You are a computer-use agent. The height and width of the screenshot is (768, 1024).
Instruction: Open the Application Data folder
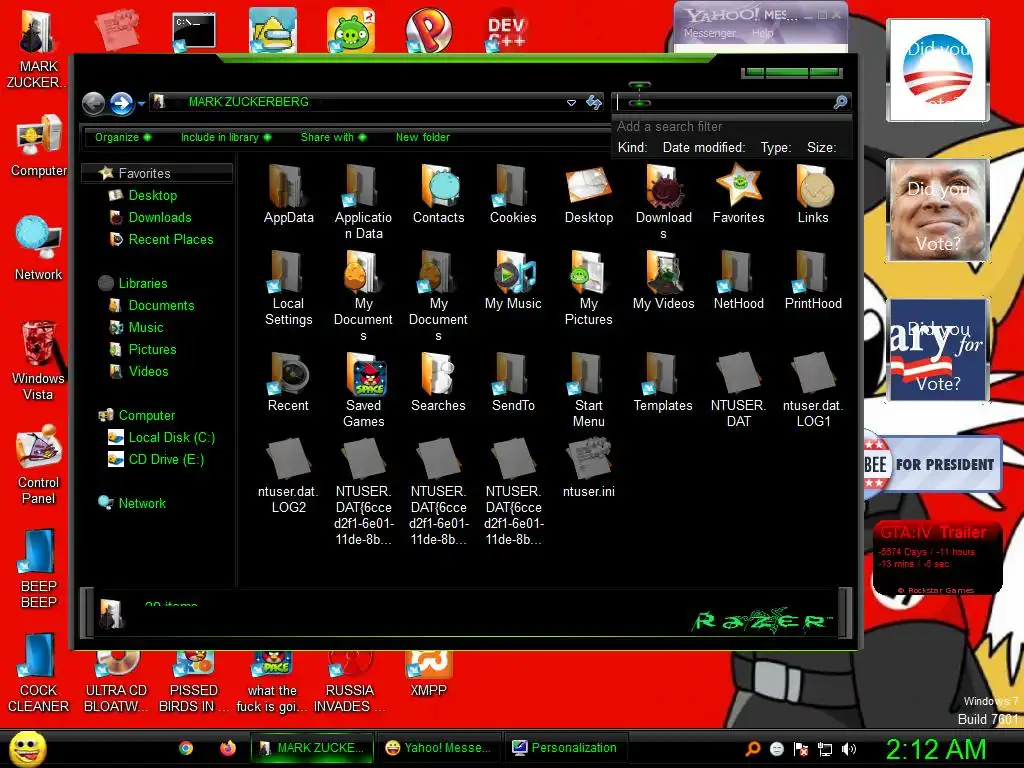(363, 202)
